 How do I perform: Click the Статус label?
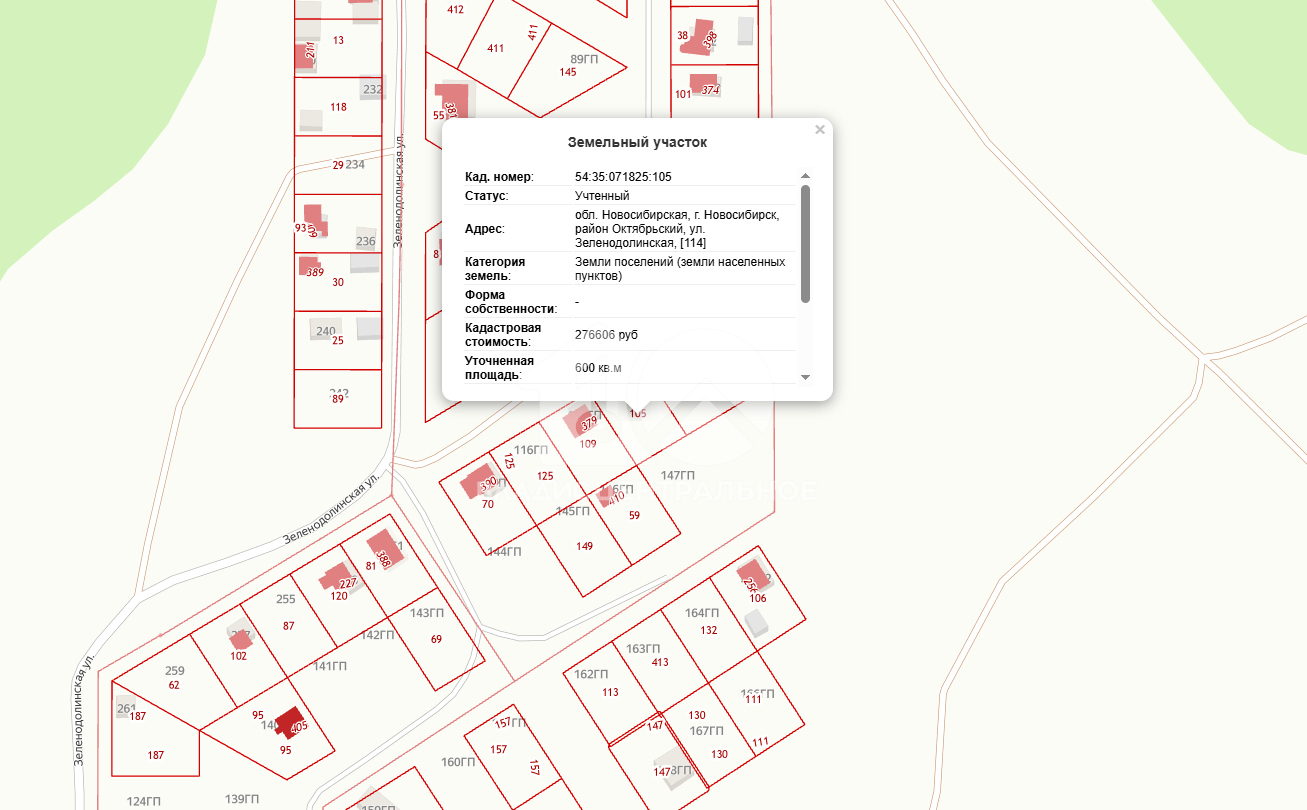click(x=487, y=196)
